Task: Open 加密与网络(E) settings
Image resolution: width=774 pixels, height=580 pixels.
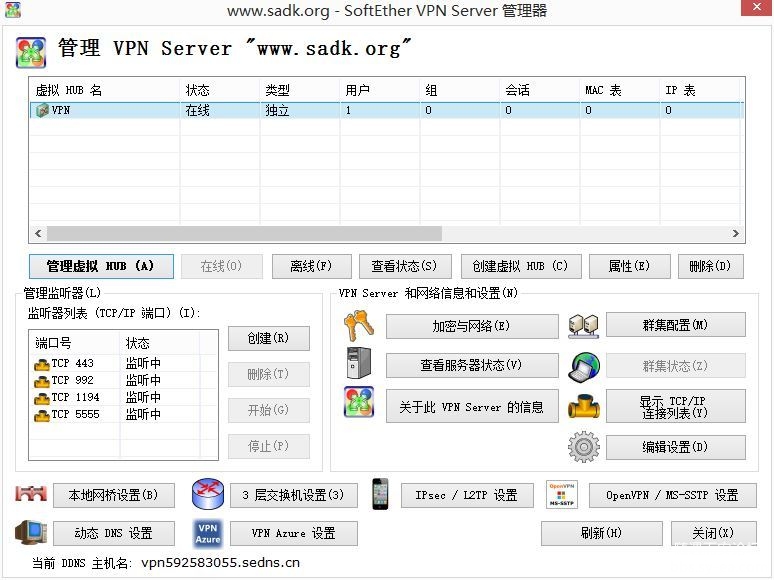Action: 472,326
